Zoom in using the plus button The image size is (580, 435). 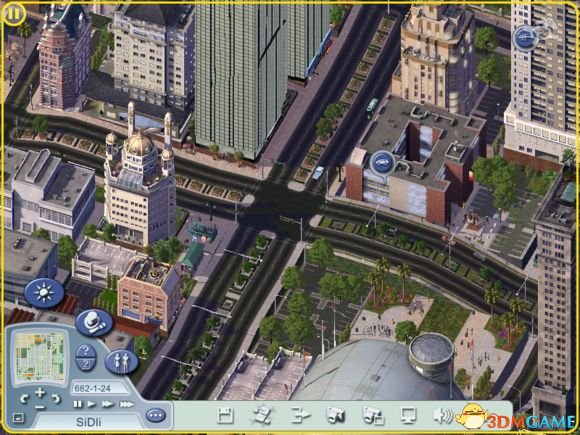40,392
